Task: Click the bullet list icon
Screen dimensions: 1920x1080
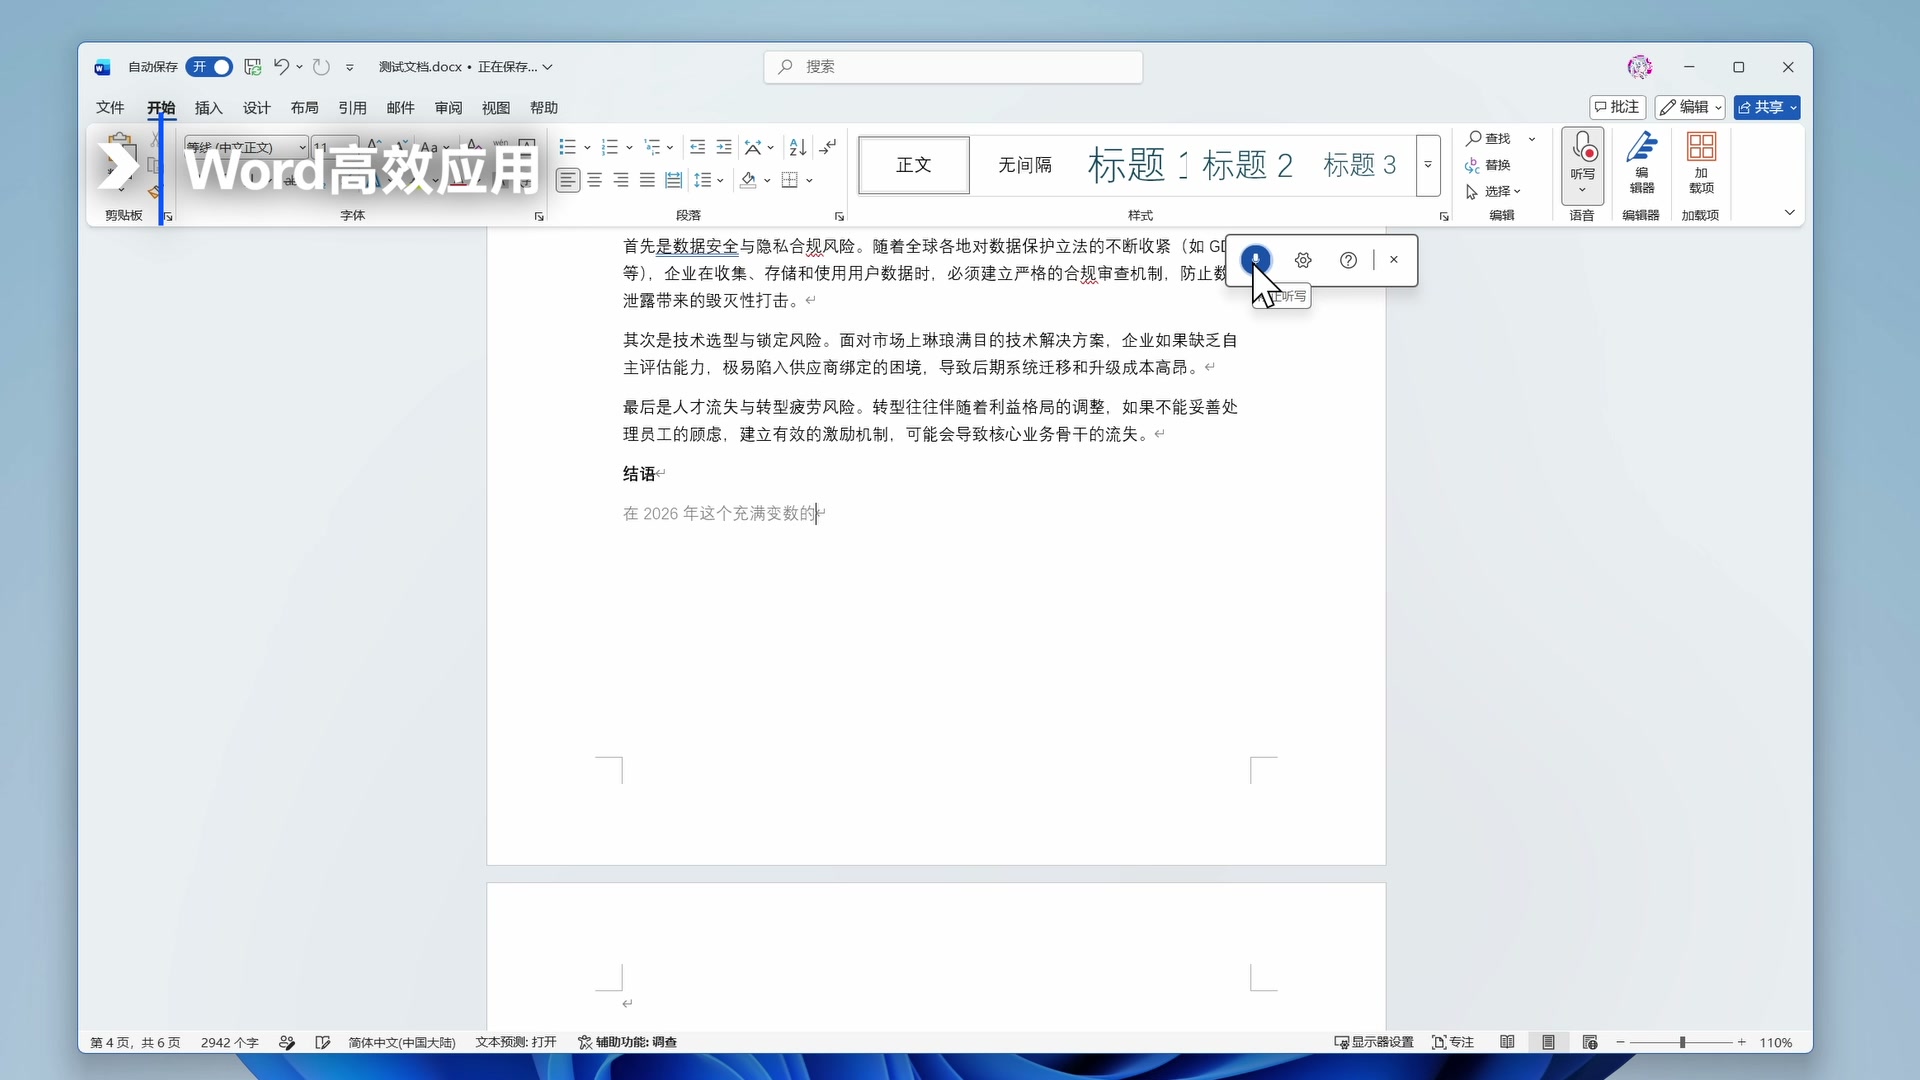Action: click(x=567, y=148)
